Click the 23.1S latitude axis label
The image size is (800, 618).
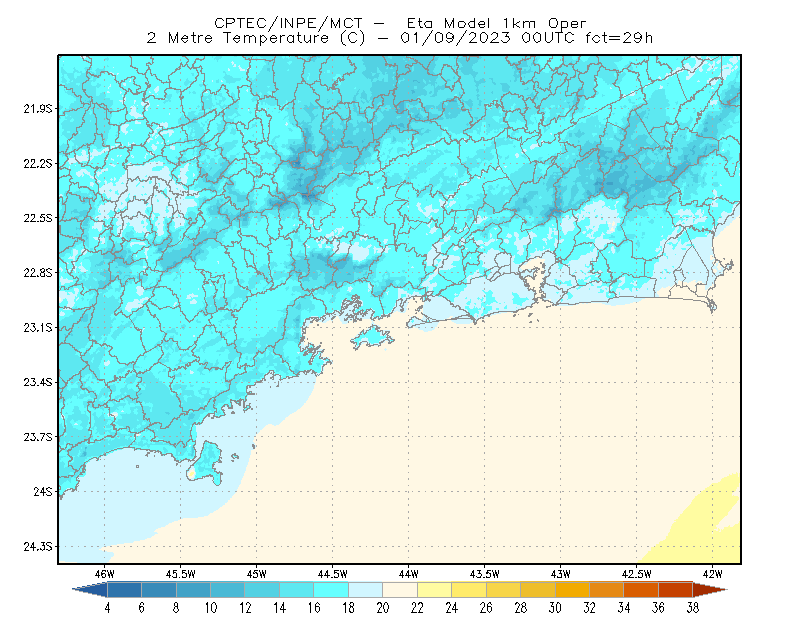(x=37, y=327)
